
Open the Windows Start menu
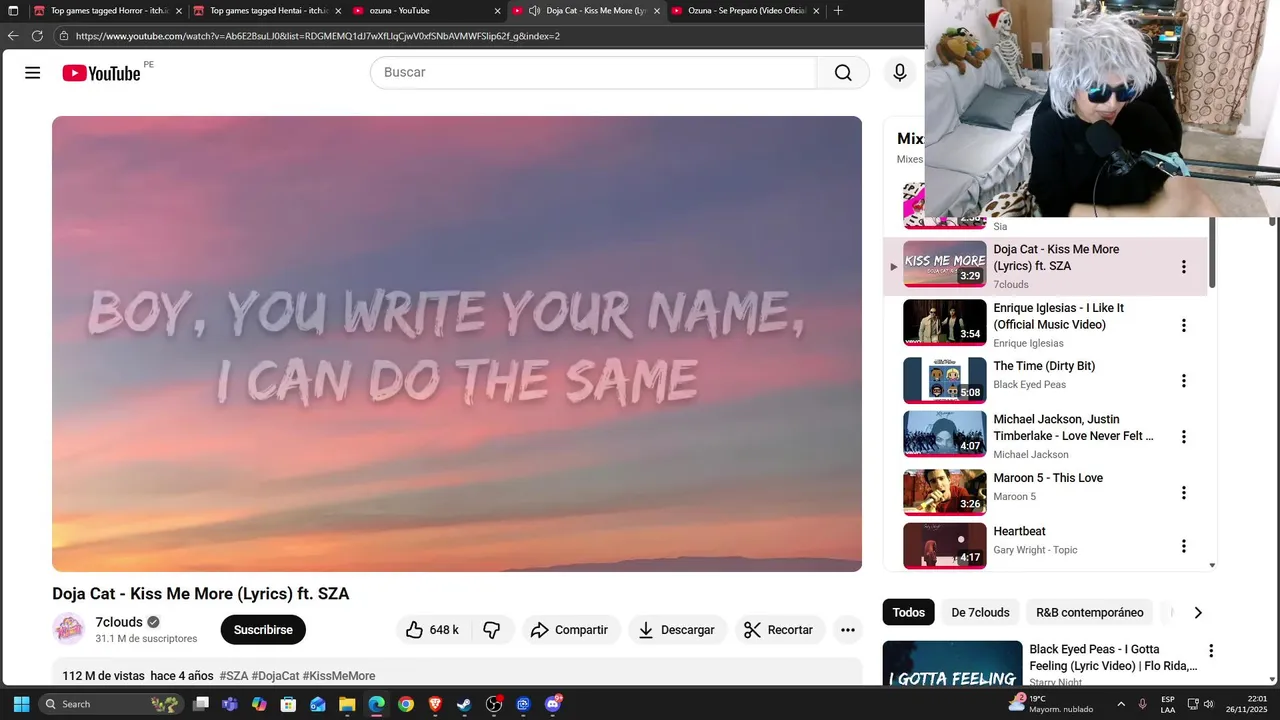[21, 704]
